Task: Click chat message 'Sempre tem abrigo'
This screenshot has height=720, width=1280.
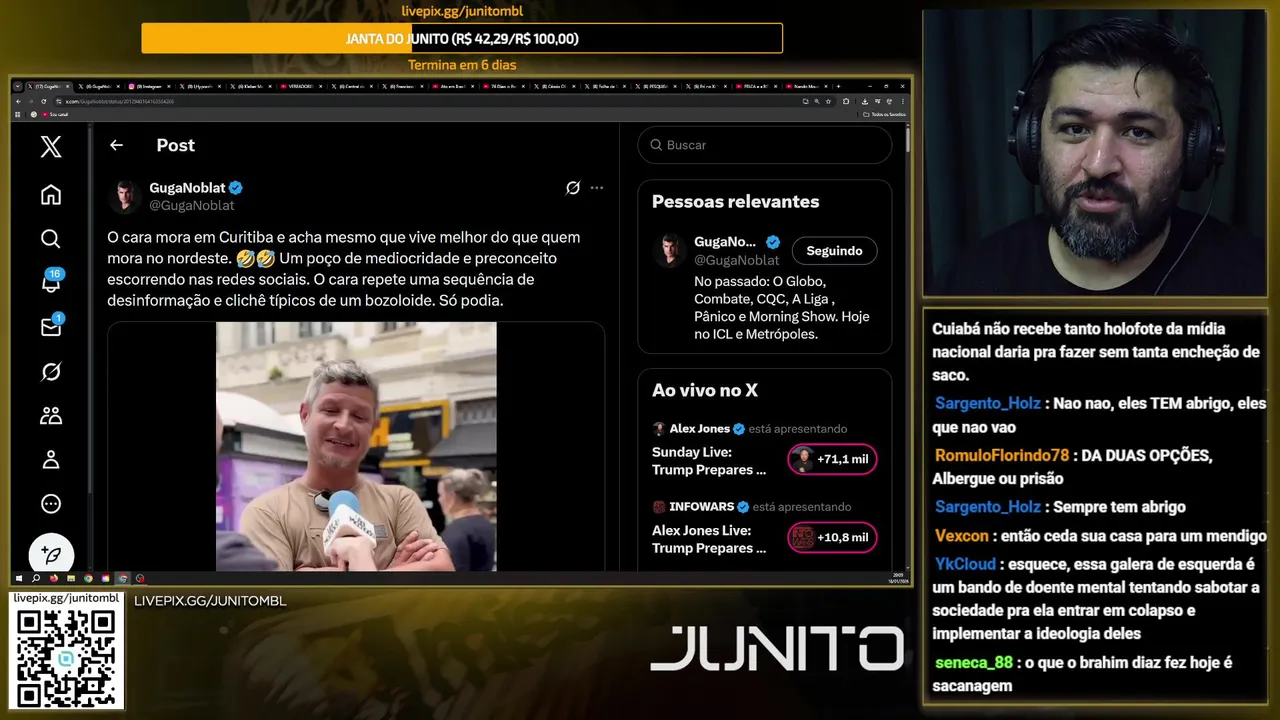Action: (x=1119, y=507)
